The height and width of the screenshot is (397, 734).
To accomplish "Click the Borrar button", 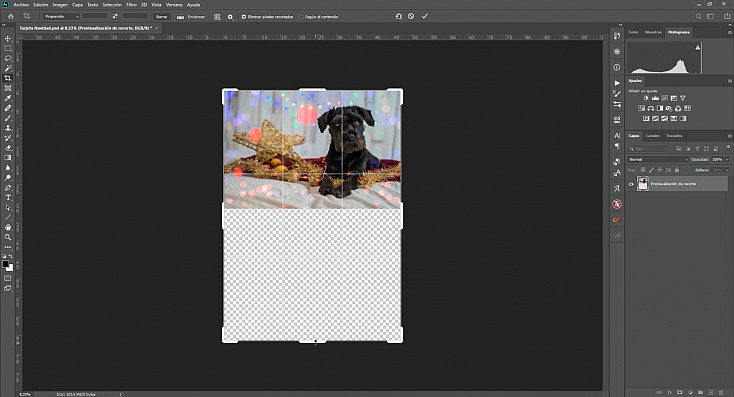I will point(161,17).
